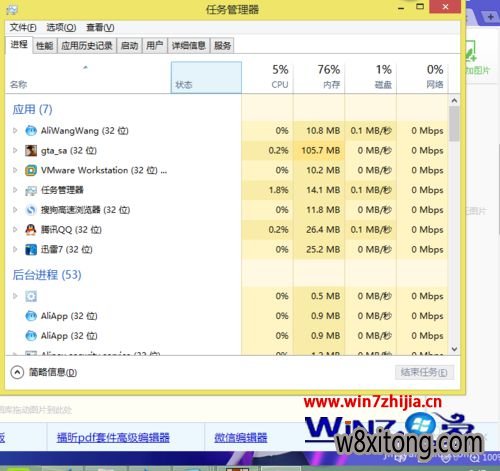The image size is (500, 471).
Task: Collapse to 简略信息 view arrow
Action: pos(17,372)
